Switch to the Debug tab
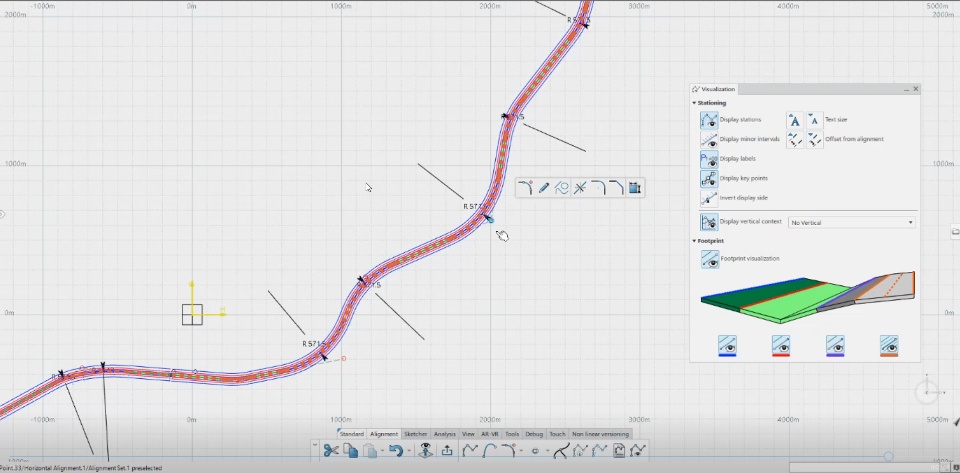960x473 pixels. [534, 434]
